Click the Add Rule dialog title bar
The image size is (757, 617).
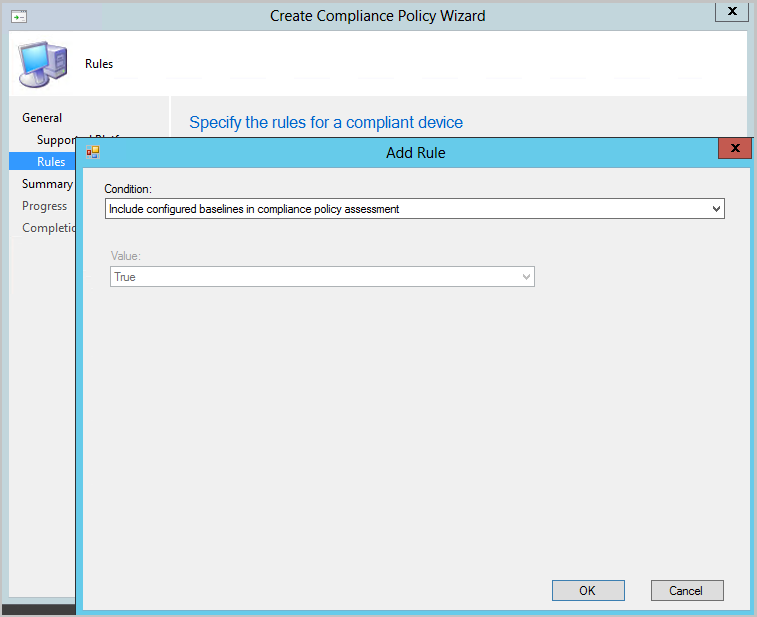tap(415, 153)
